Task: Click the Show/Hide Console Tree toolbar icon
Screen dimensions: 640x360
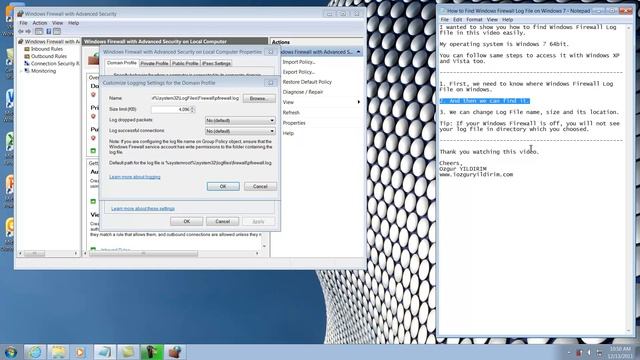Action: [39, 31]
